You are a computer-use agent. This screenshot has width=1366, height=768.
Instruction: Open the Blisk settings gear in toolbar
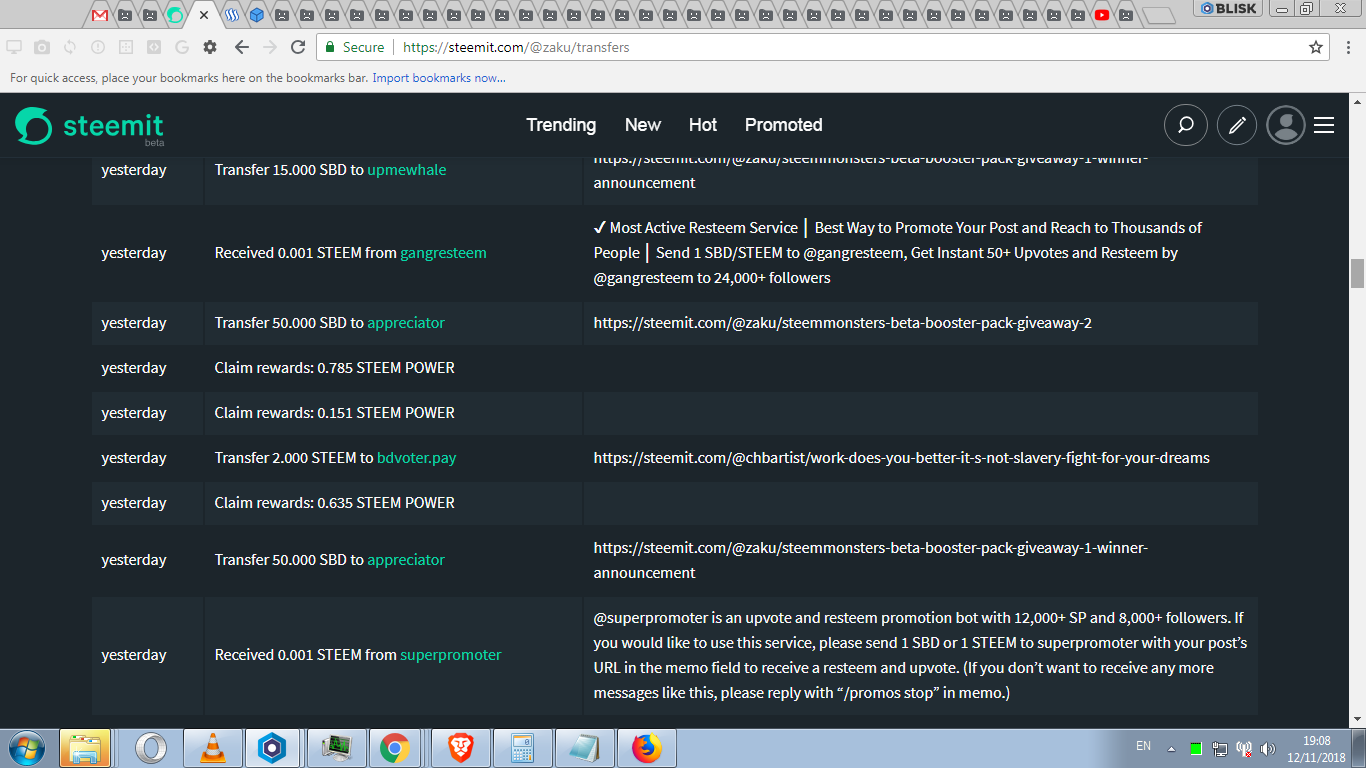click(210, 47)
